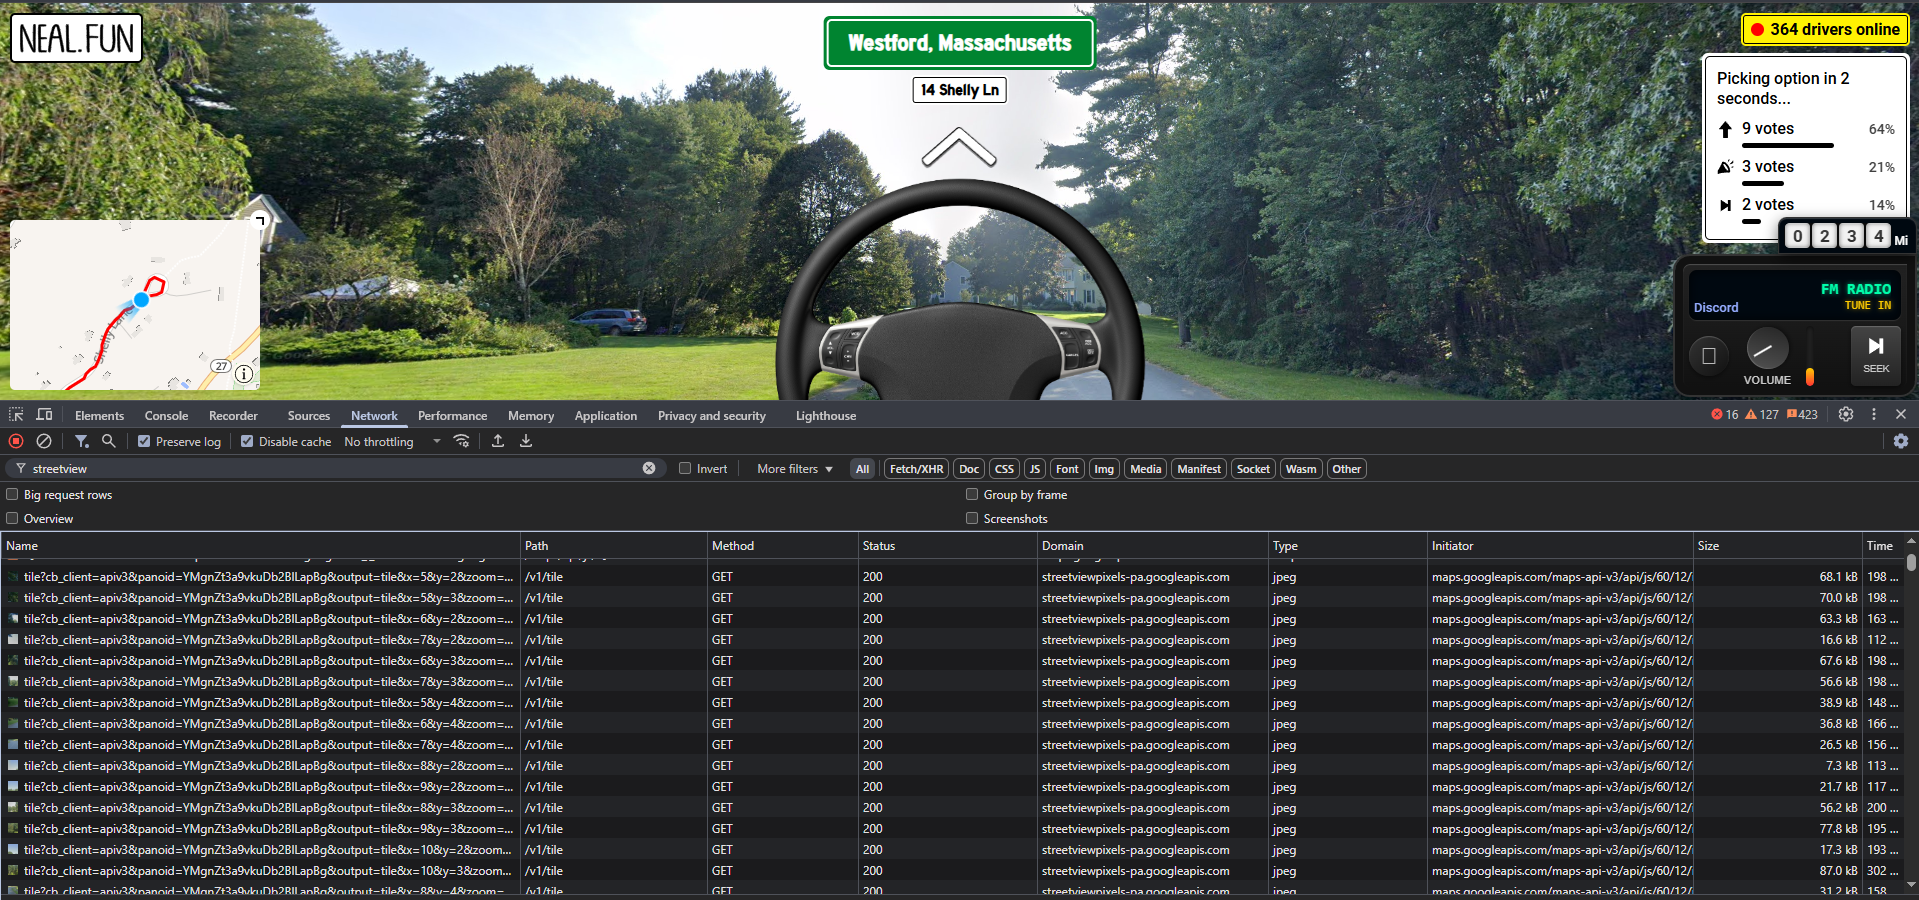The width and height of the screenshot is (1919, 900).
Task: Open DevTools three-dot customize menu
Action: (x=1874, y=414)
